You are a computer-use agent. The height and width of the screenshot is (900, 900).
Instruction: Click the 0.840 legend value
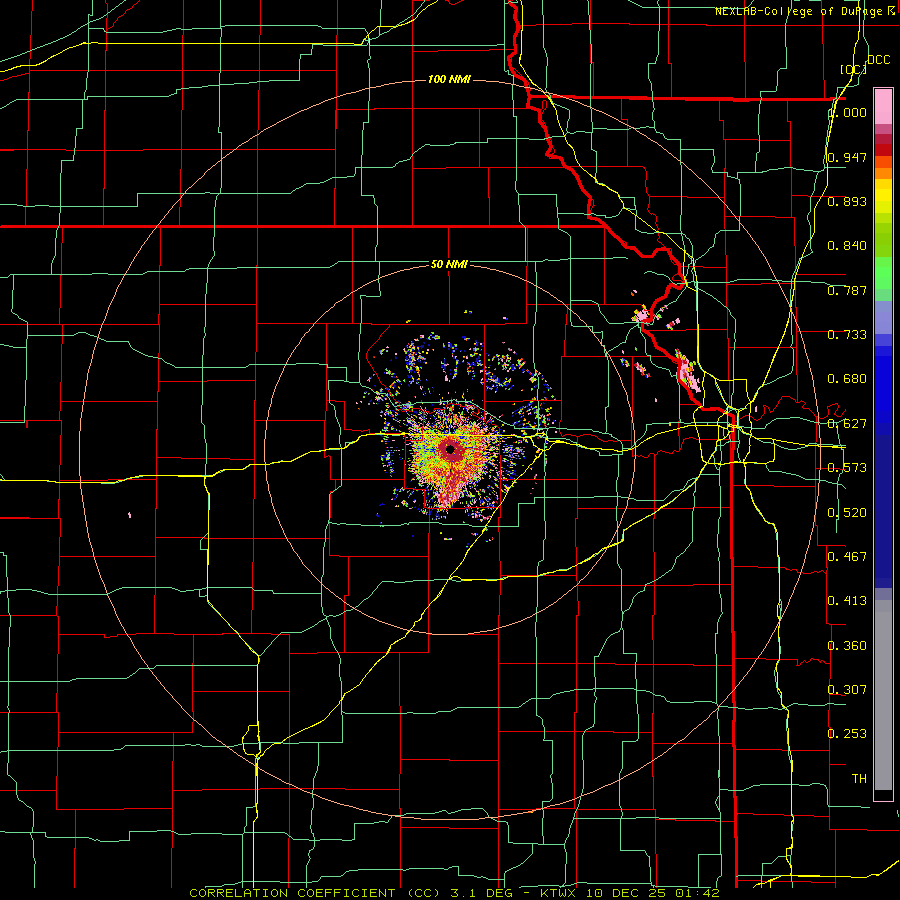(847, 246)
